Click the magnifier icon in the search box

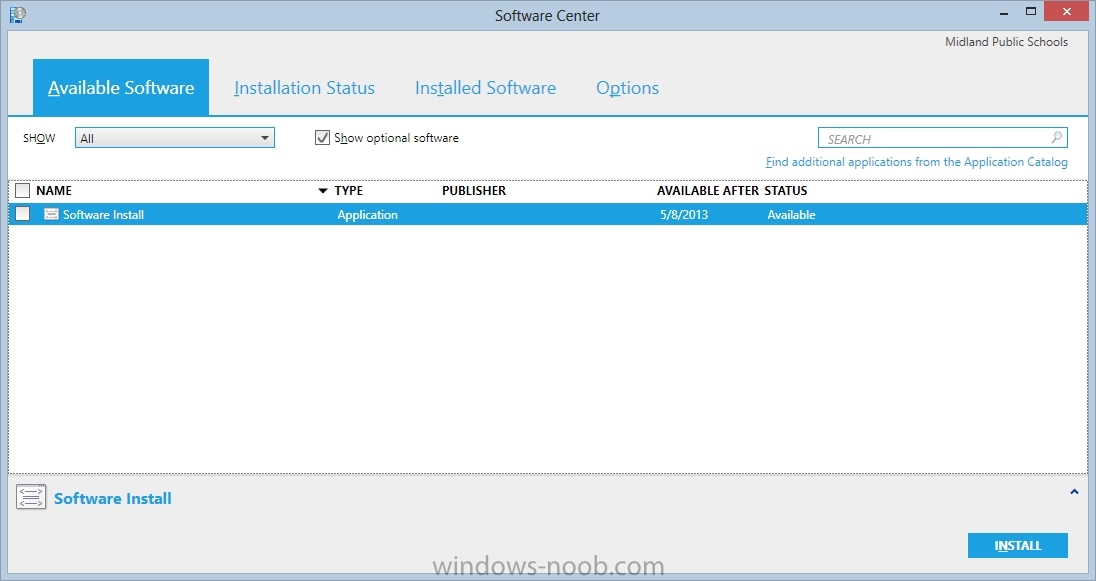pos(1057,137)
